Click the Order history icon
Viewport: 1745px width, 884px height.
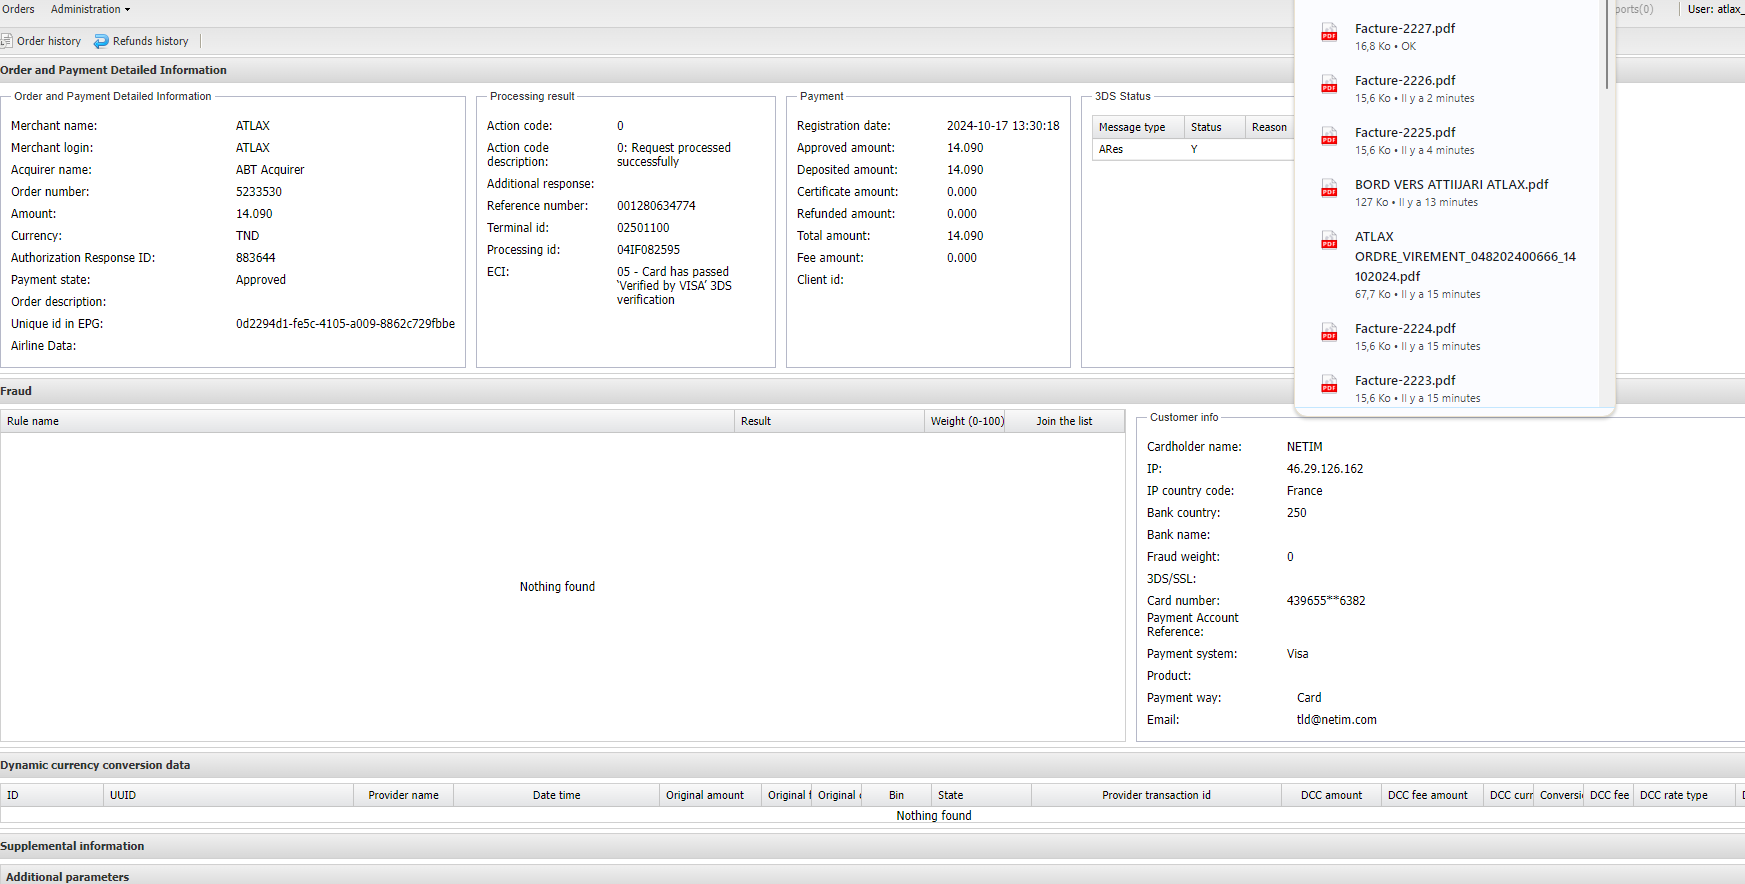tap(7, 41)
